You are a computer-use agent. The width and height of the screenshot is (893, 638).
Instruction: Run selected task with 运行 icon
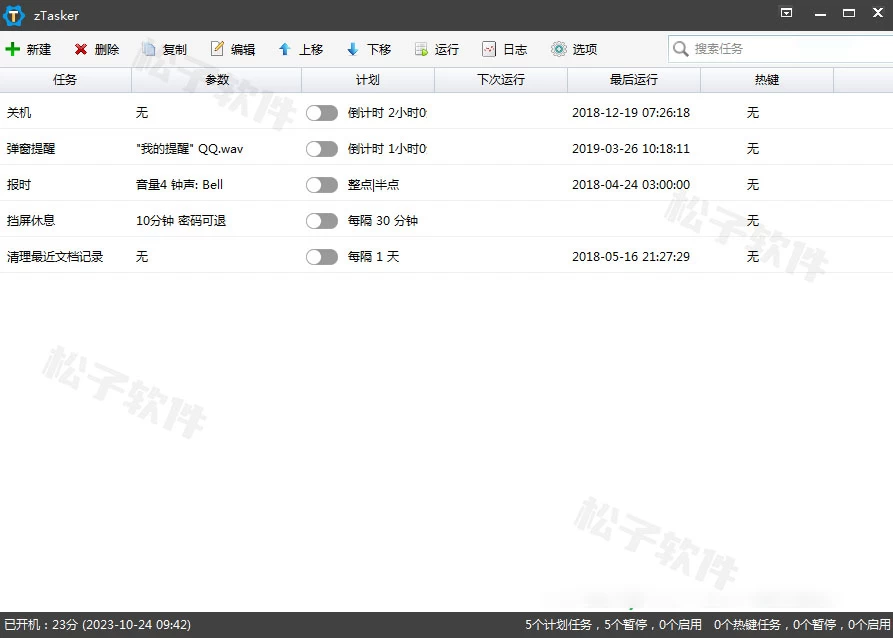coord(421,49)
